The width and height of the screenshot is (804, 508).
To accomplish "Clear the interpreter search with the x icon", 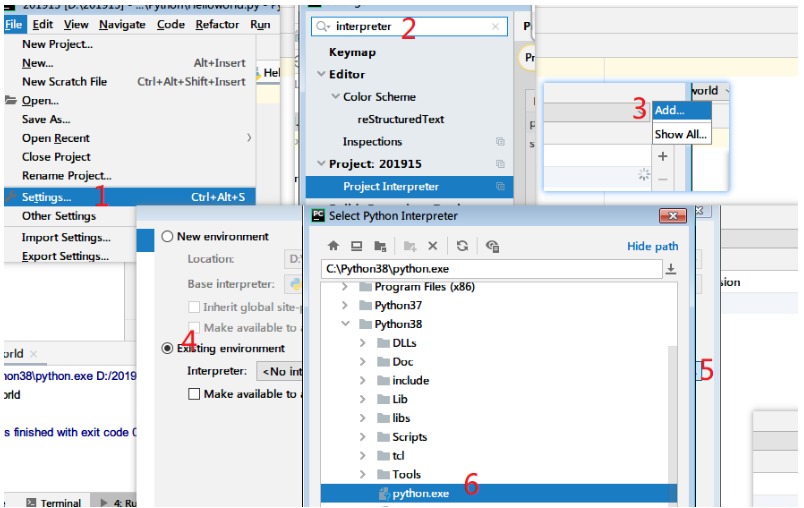I will pyautogui.click(x=495, y=27).
